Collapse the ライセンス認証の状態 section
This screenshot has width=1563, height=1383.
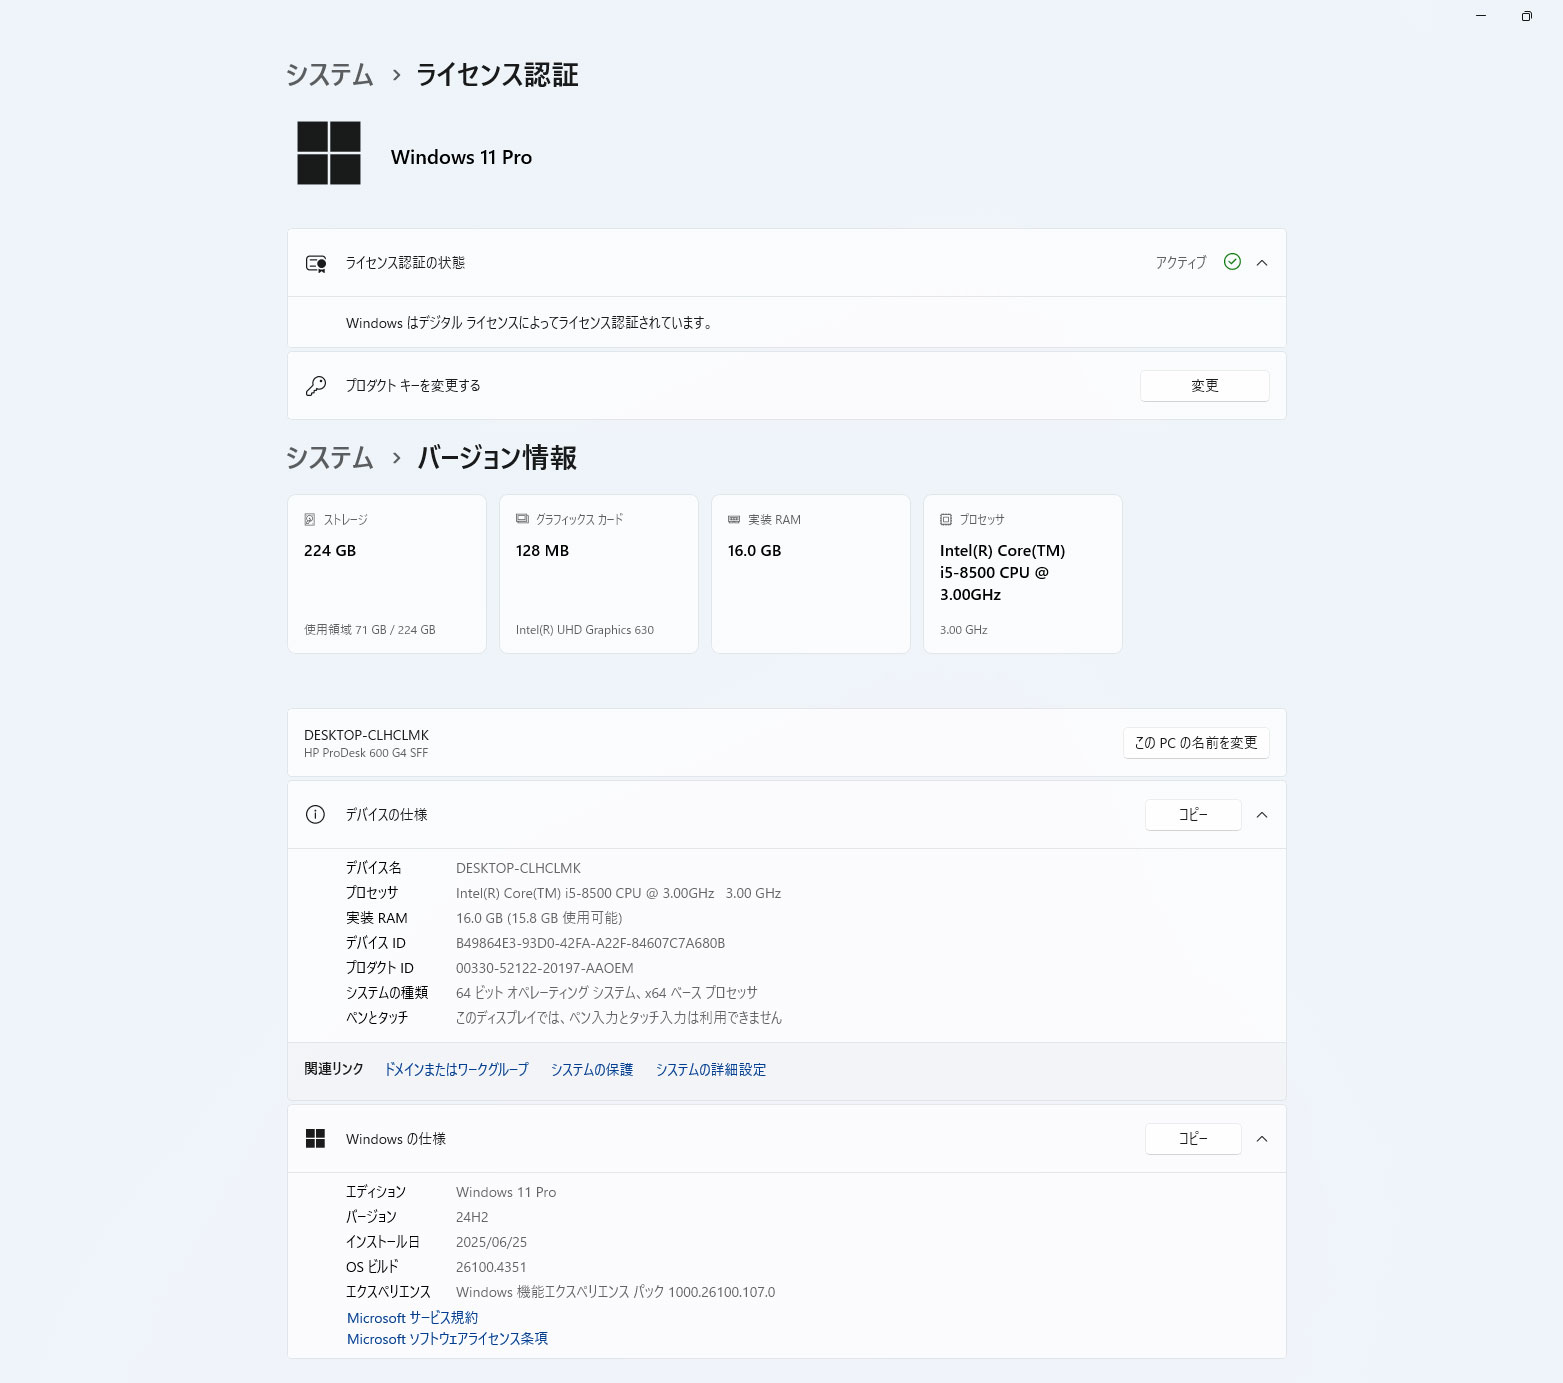tap(1262, 263)
